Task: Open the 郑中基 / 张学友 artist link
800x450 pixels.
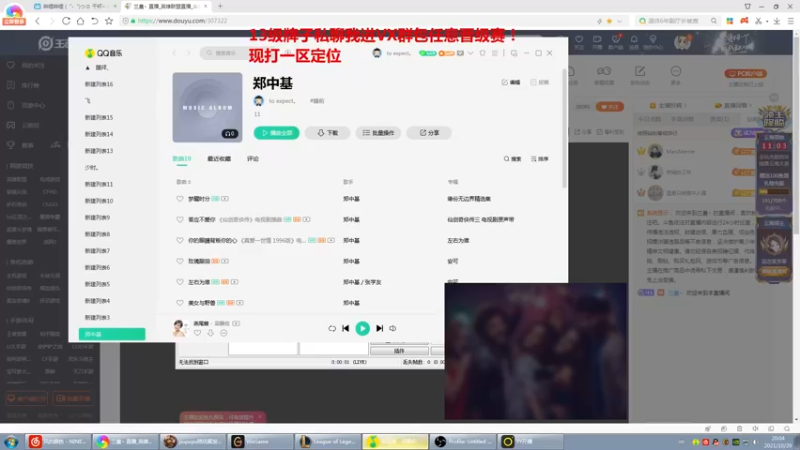Action: [x=362, y=282]
